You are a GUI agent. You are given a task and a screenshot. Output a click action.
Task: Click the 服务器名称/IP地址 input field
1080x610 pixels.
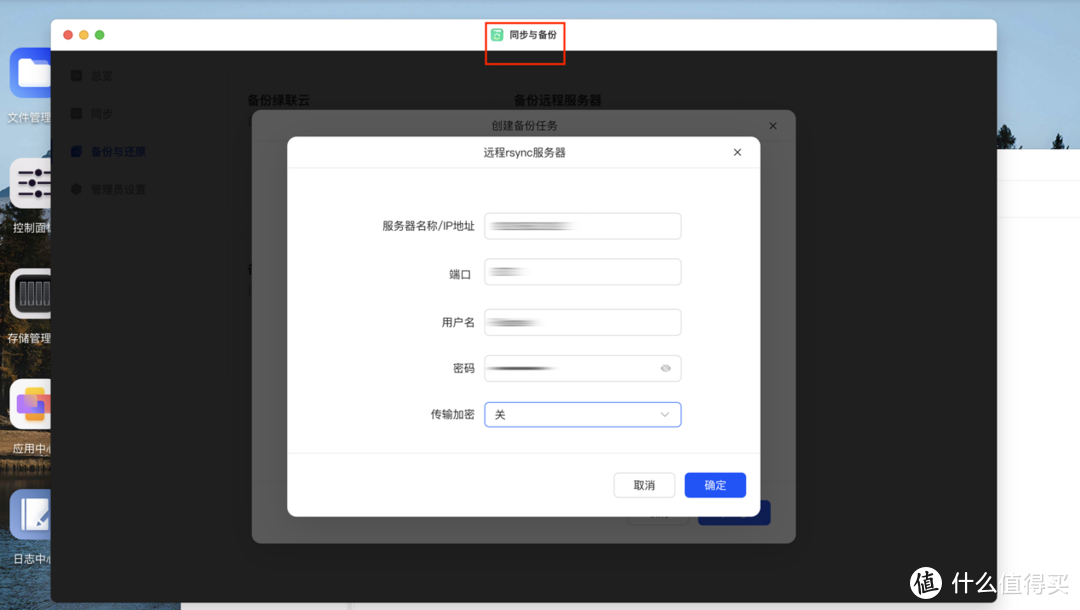(583, 225)
